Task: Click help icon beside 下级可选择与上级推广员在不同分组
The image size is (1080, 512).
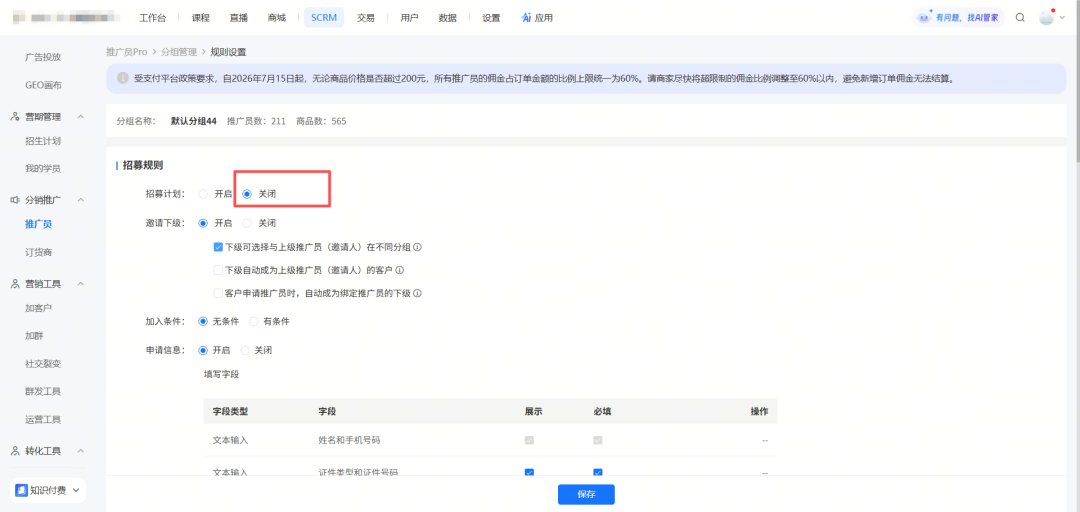Action: point(417,247)
